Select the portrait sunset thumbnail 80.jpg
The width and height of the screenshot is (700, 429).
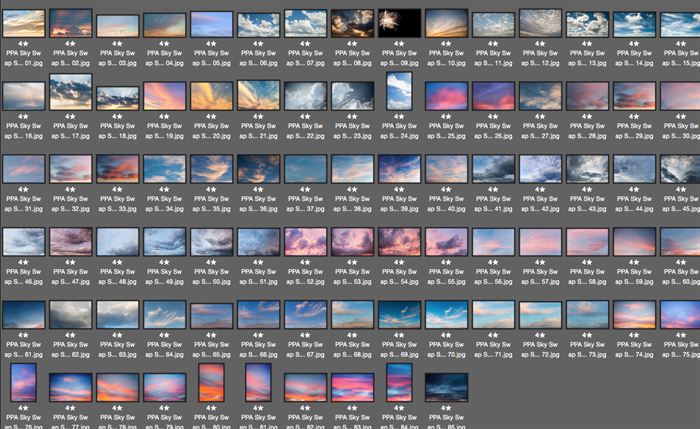click(x=211, y=383)
